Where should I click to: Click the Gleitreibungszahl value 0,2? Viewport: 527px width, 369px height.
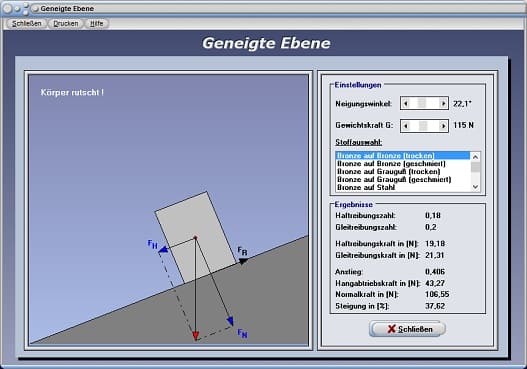pyautogui.click(x=431, y=227)
